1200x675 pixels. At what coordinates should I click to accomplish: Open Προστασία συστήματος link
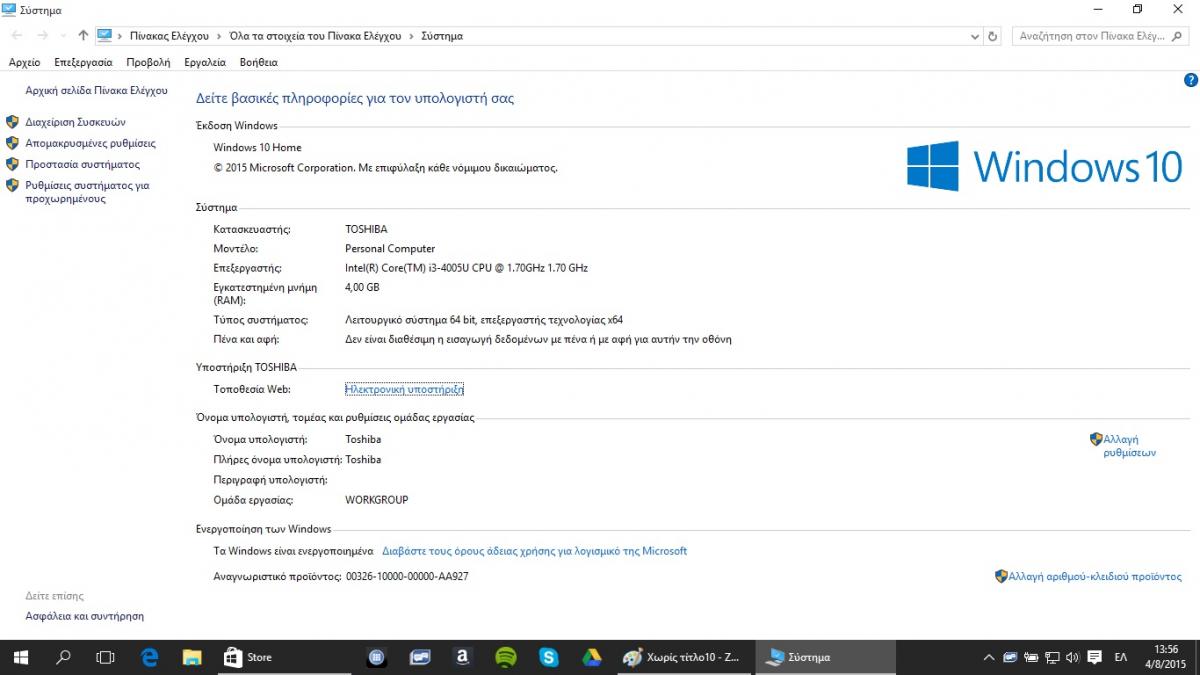[82, 164]
